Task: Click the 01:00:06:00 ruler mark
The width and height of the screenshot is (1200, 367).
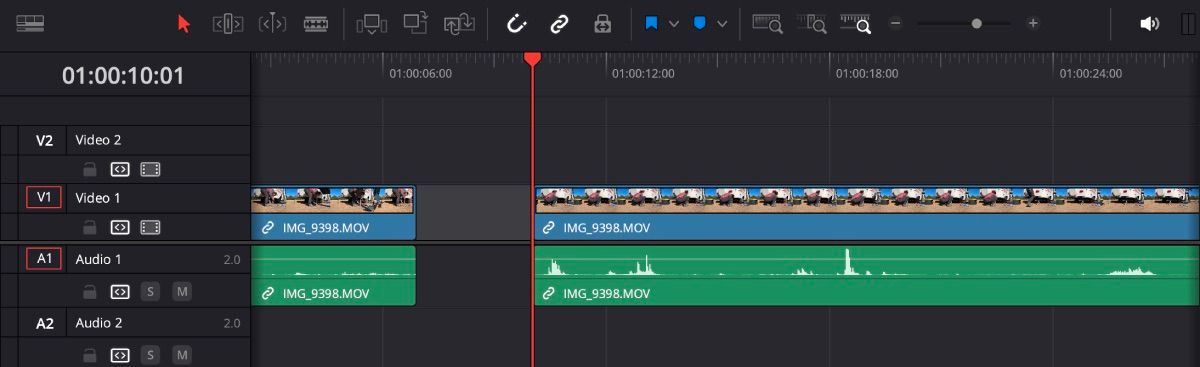Action: coord(420,73)
